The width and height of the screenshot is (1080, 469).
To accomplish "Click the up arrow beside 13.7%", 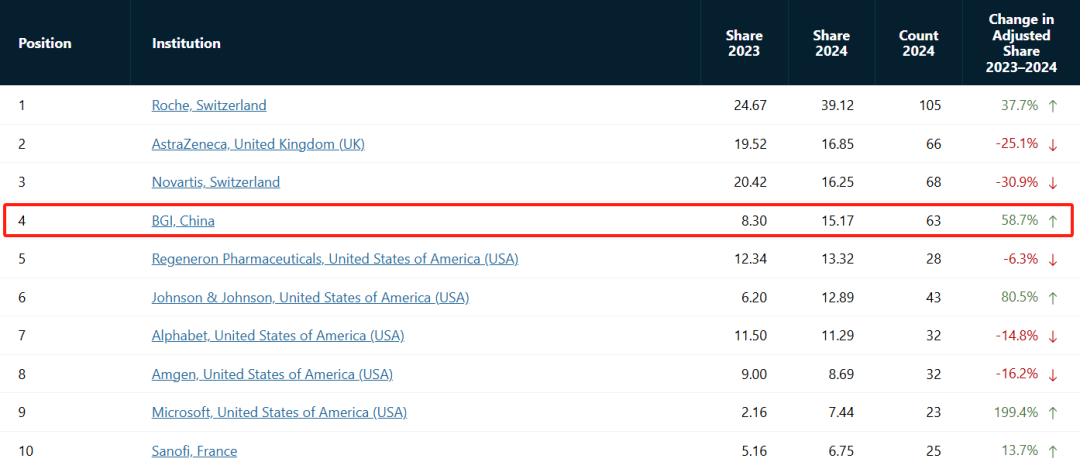I will pyautogui.click(x=1052, y=452).
